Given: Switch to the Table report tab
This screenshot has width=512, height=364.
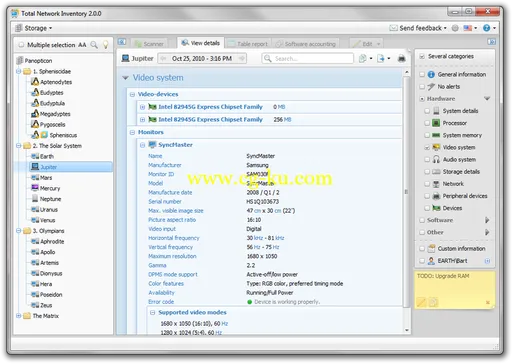Looking at the screenshot, I should click(248, 44).
